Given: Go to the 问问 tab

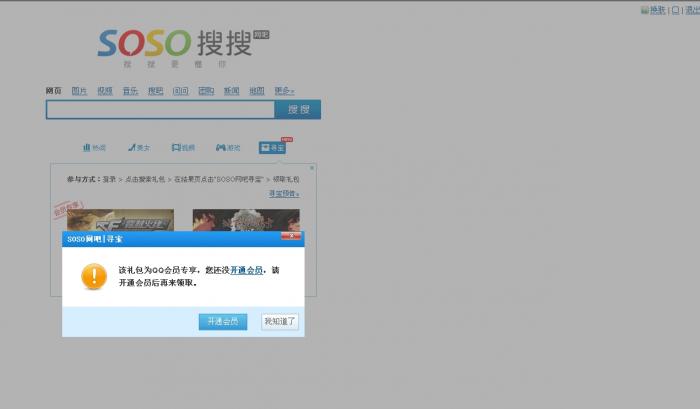Looking at the screenshot, I should click(180, 91).
